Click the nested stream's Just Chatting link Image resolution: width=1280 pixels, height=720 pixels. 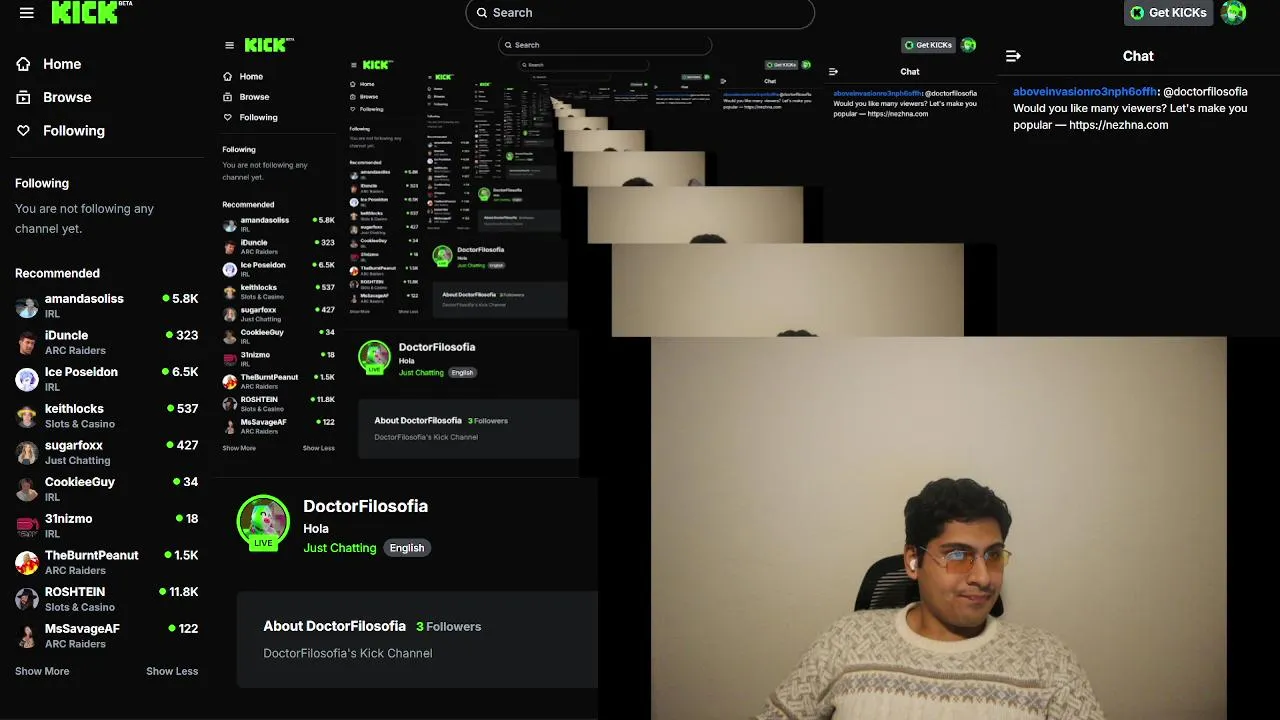[421, 373]
